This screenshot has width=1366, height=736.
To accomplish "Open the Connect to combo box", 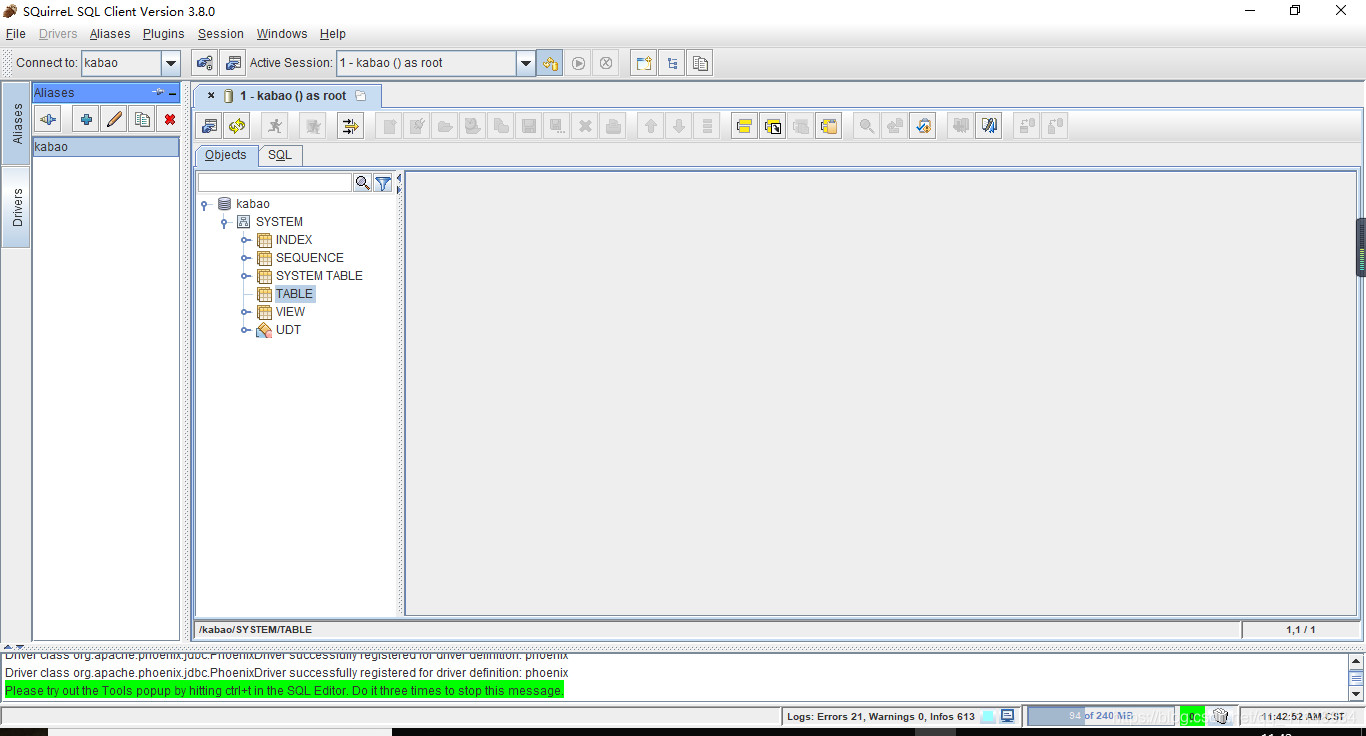I will (x=170, y=63).
